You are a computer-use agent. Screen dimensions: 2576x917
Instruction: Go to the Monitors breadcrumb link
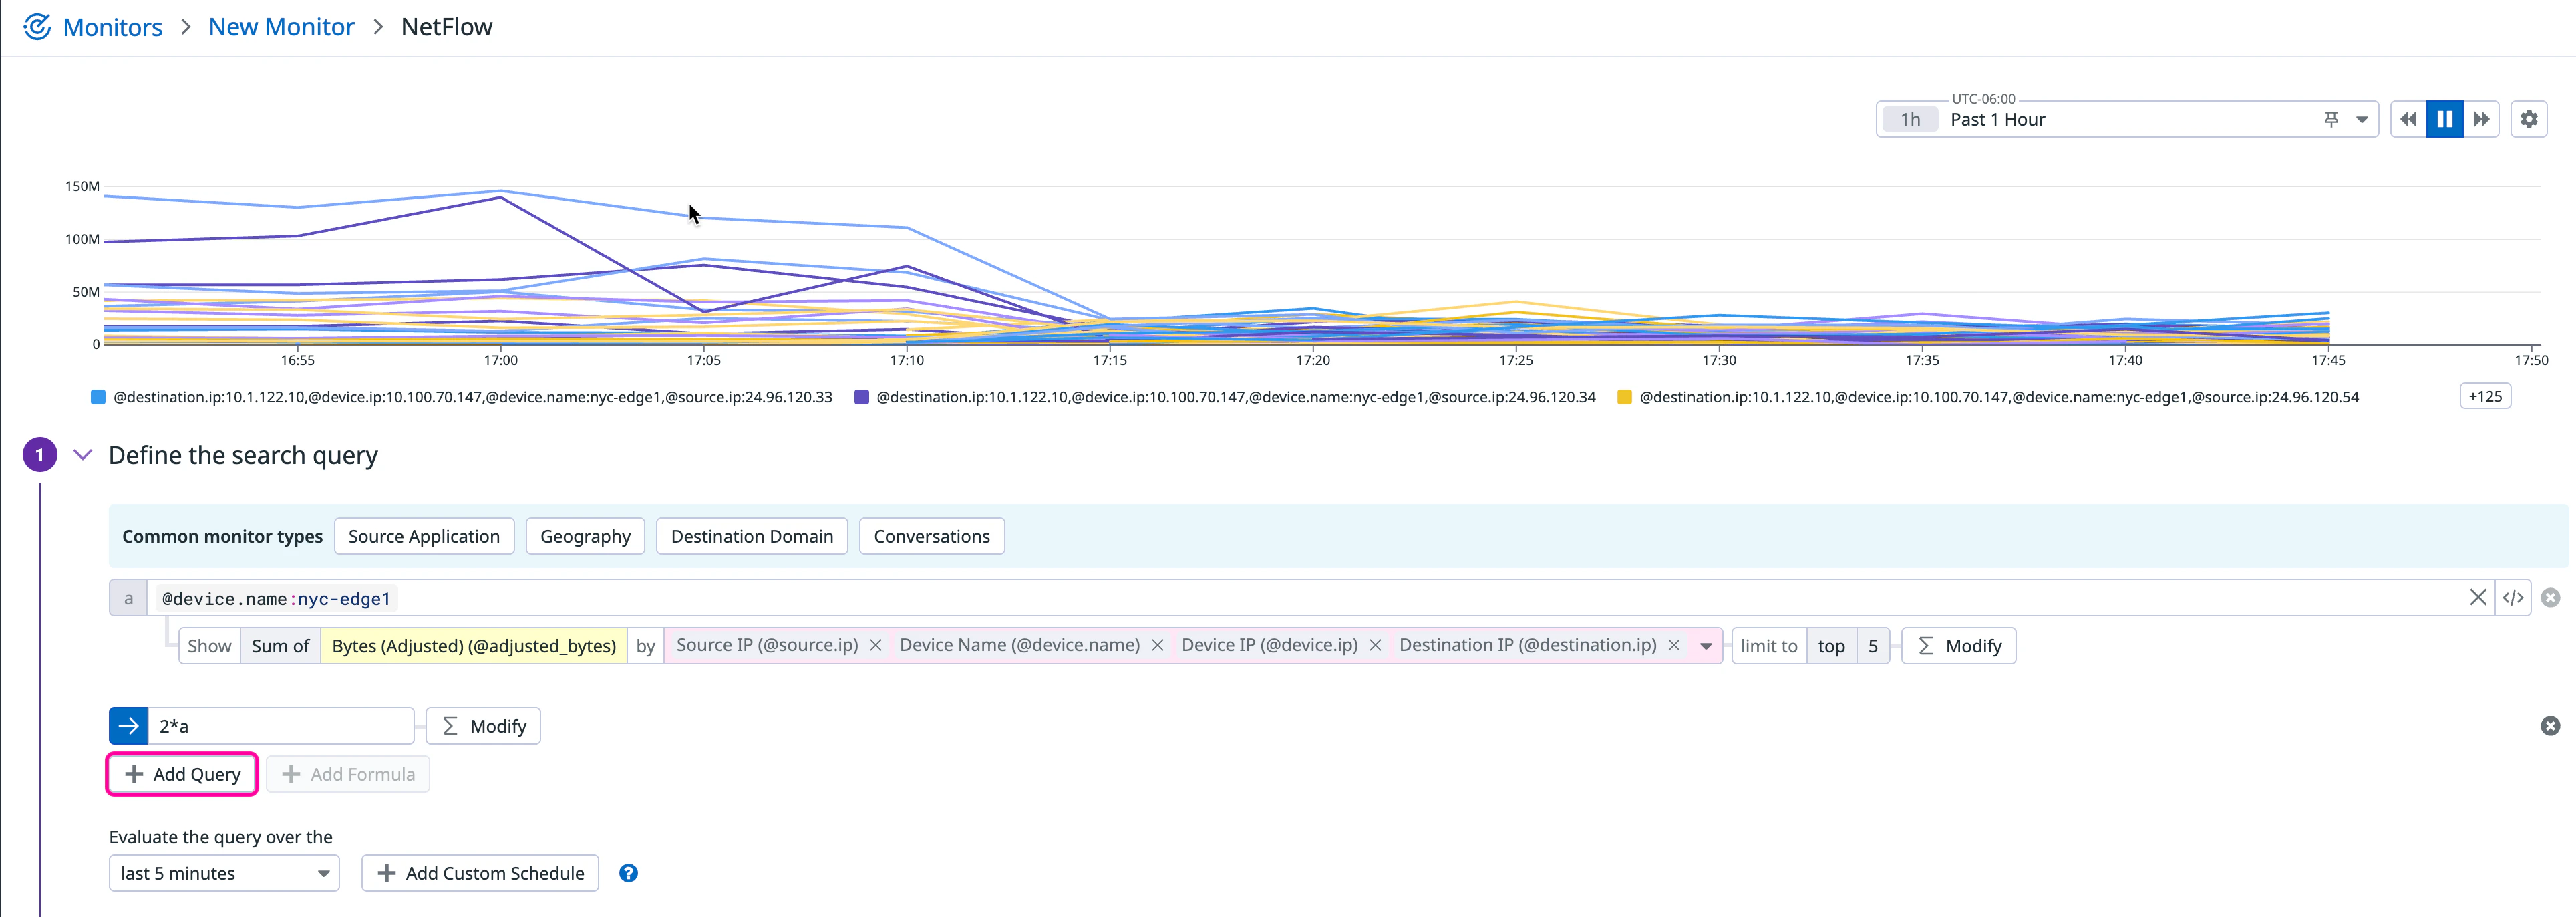coord(112,27)
